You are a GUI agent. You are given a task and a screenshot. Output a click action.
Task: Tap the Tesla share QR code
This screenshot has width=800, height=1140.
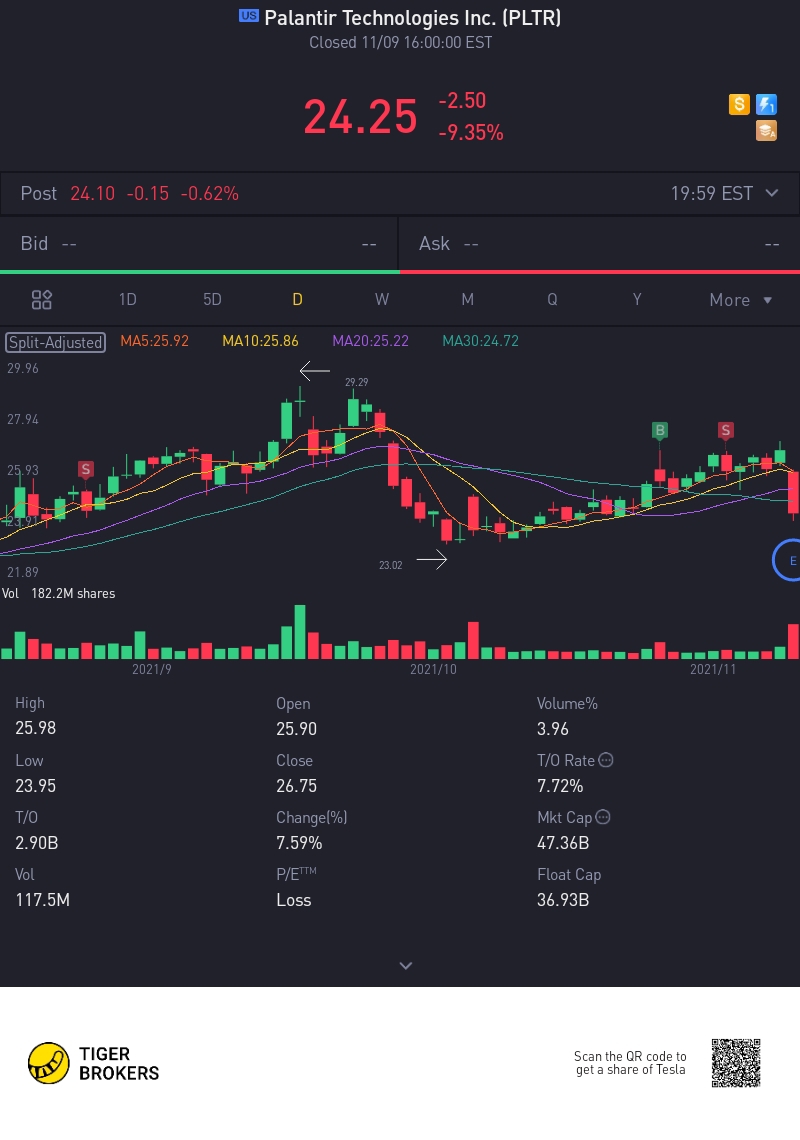(736, 1063)
